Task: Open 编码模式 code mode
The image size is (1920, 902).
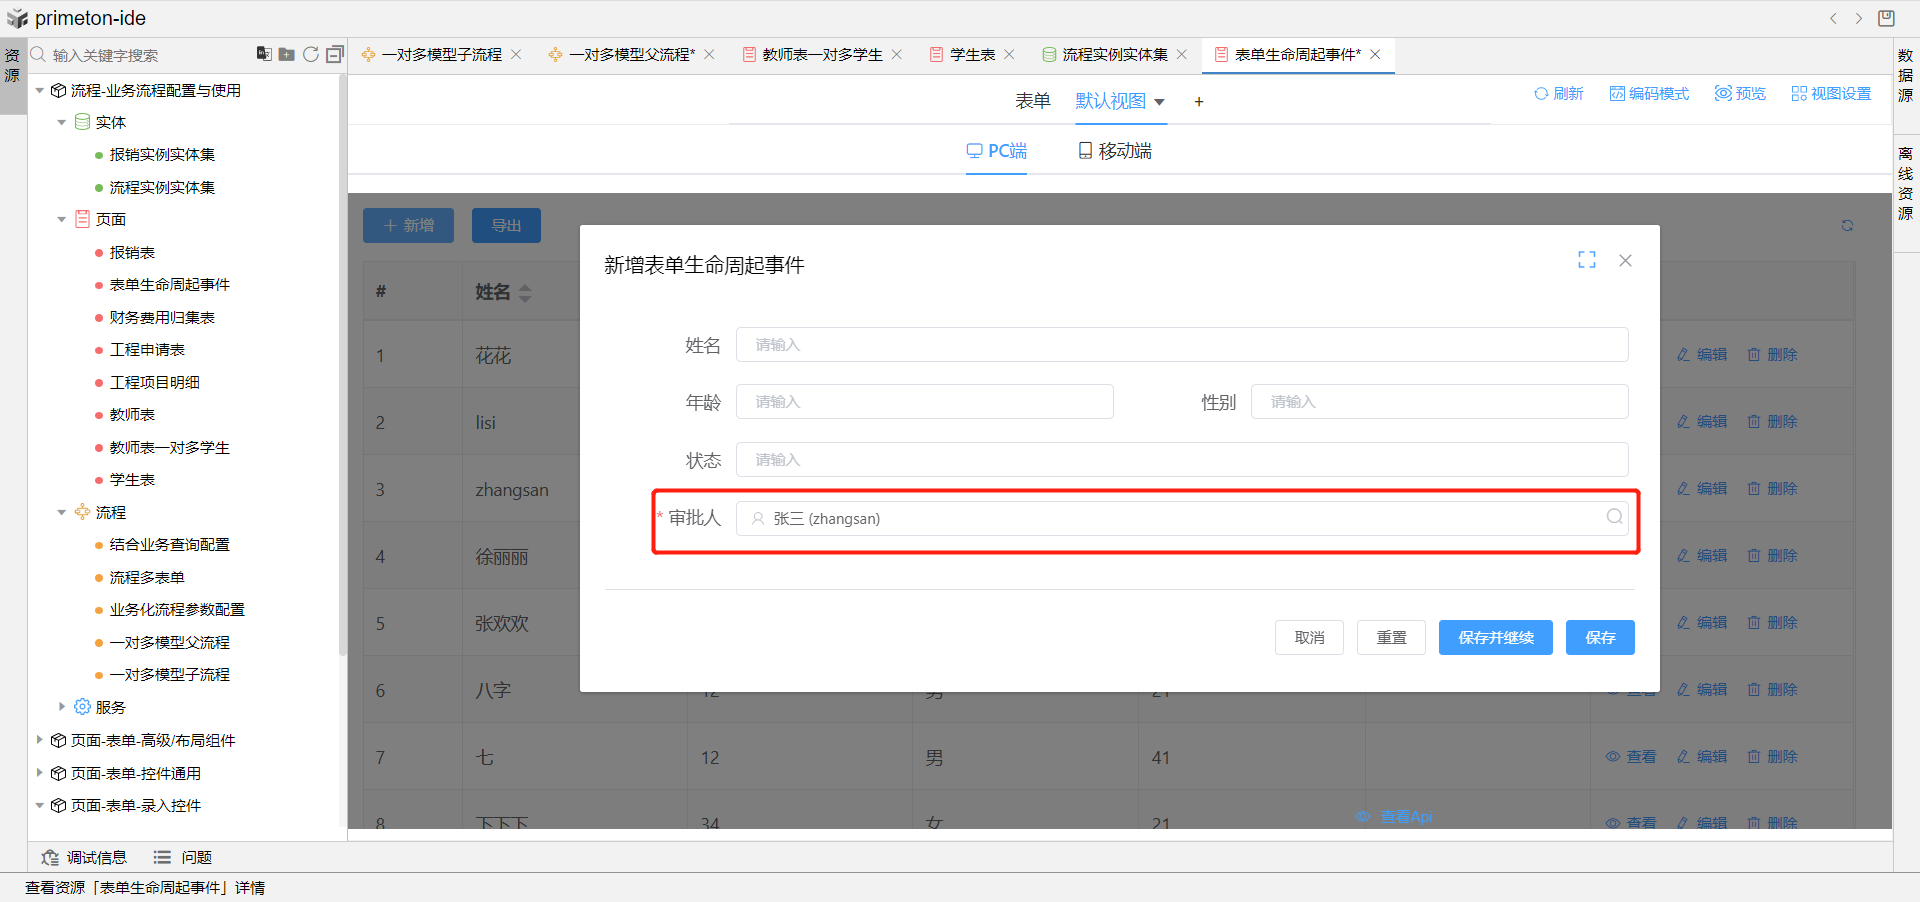Action: coord(1649,93)
